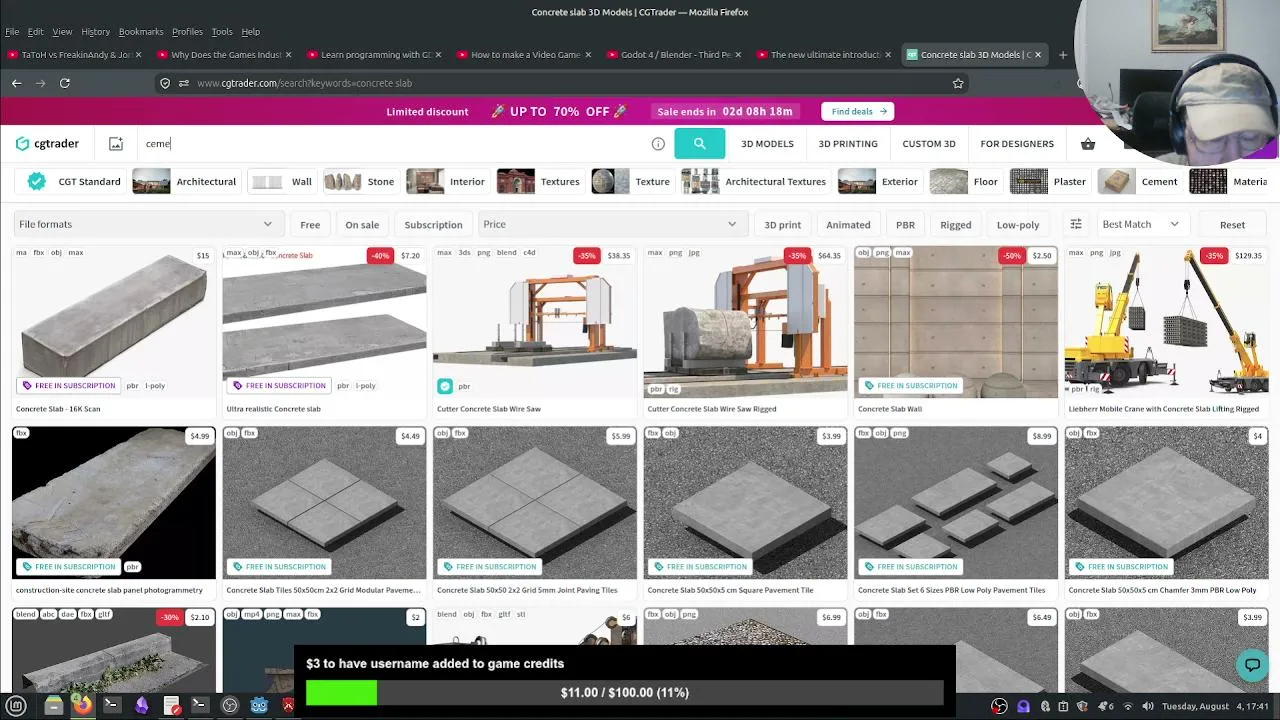The width and height of the screenshot is (1280, 720).
Task: Enable the PBR filter
Action: pos(905,225)
